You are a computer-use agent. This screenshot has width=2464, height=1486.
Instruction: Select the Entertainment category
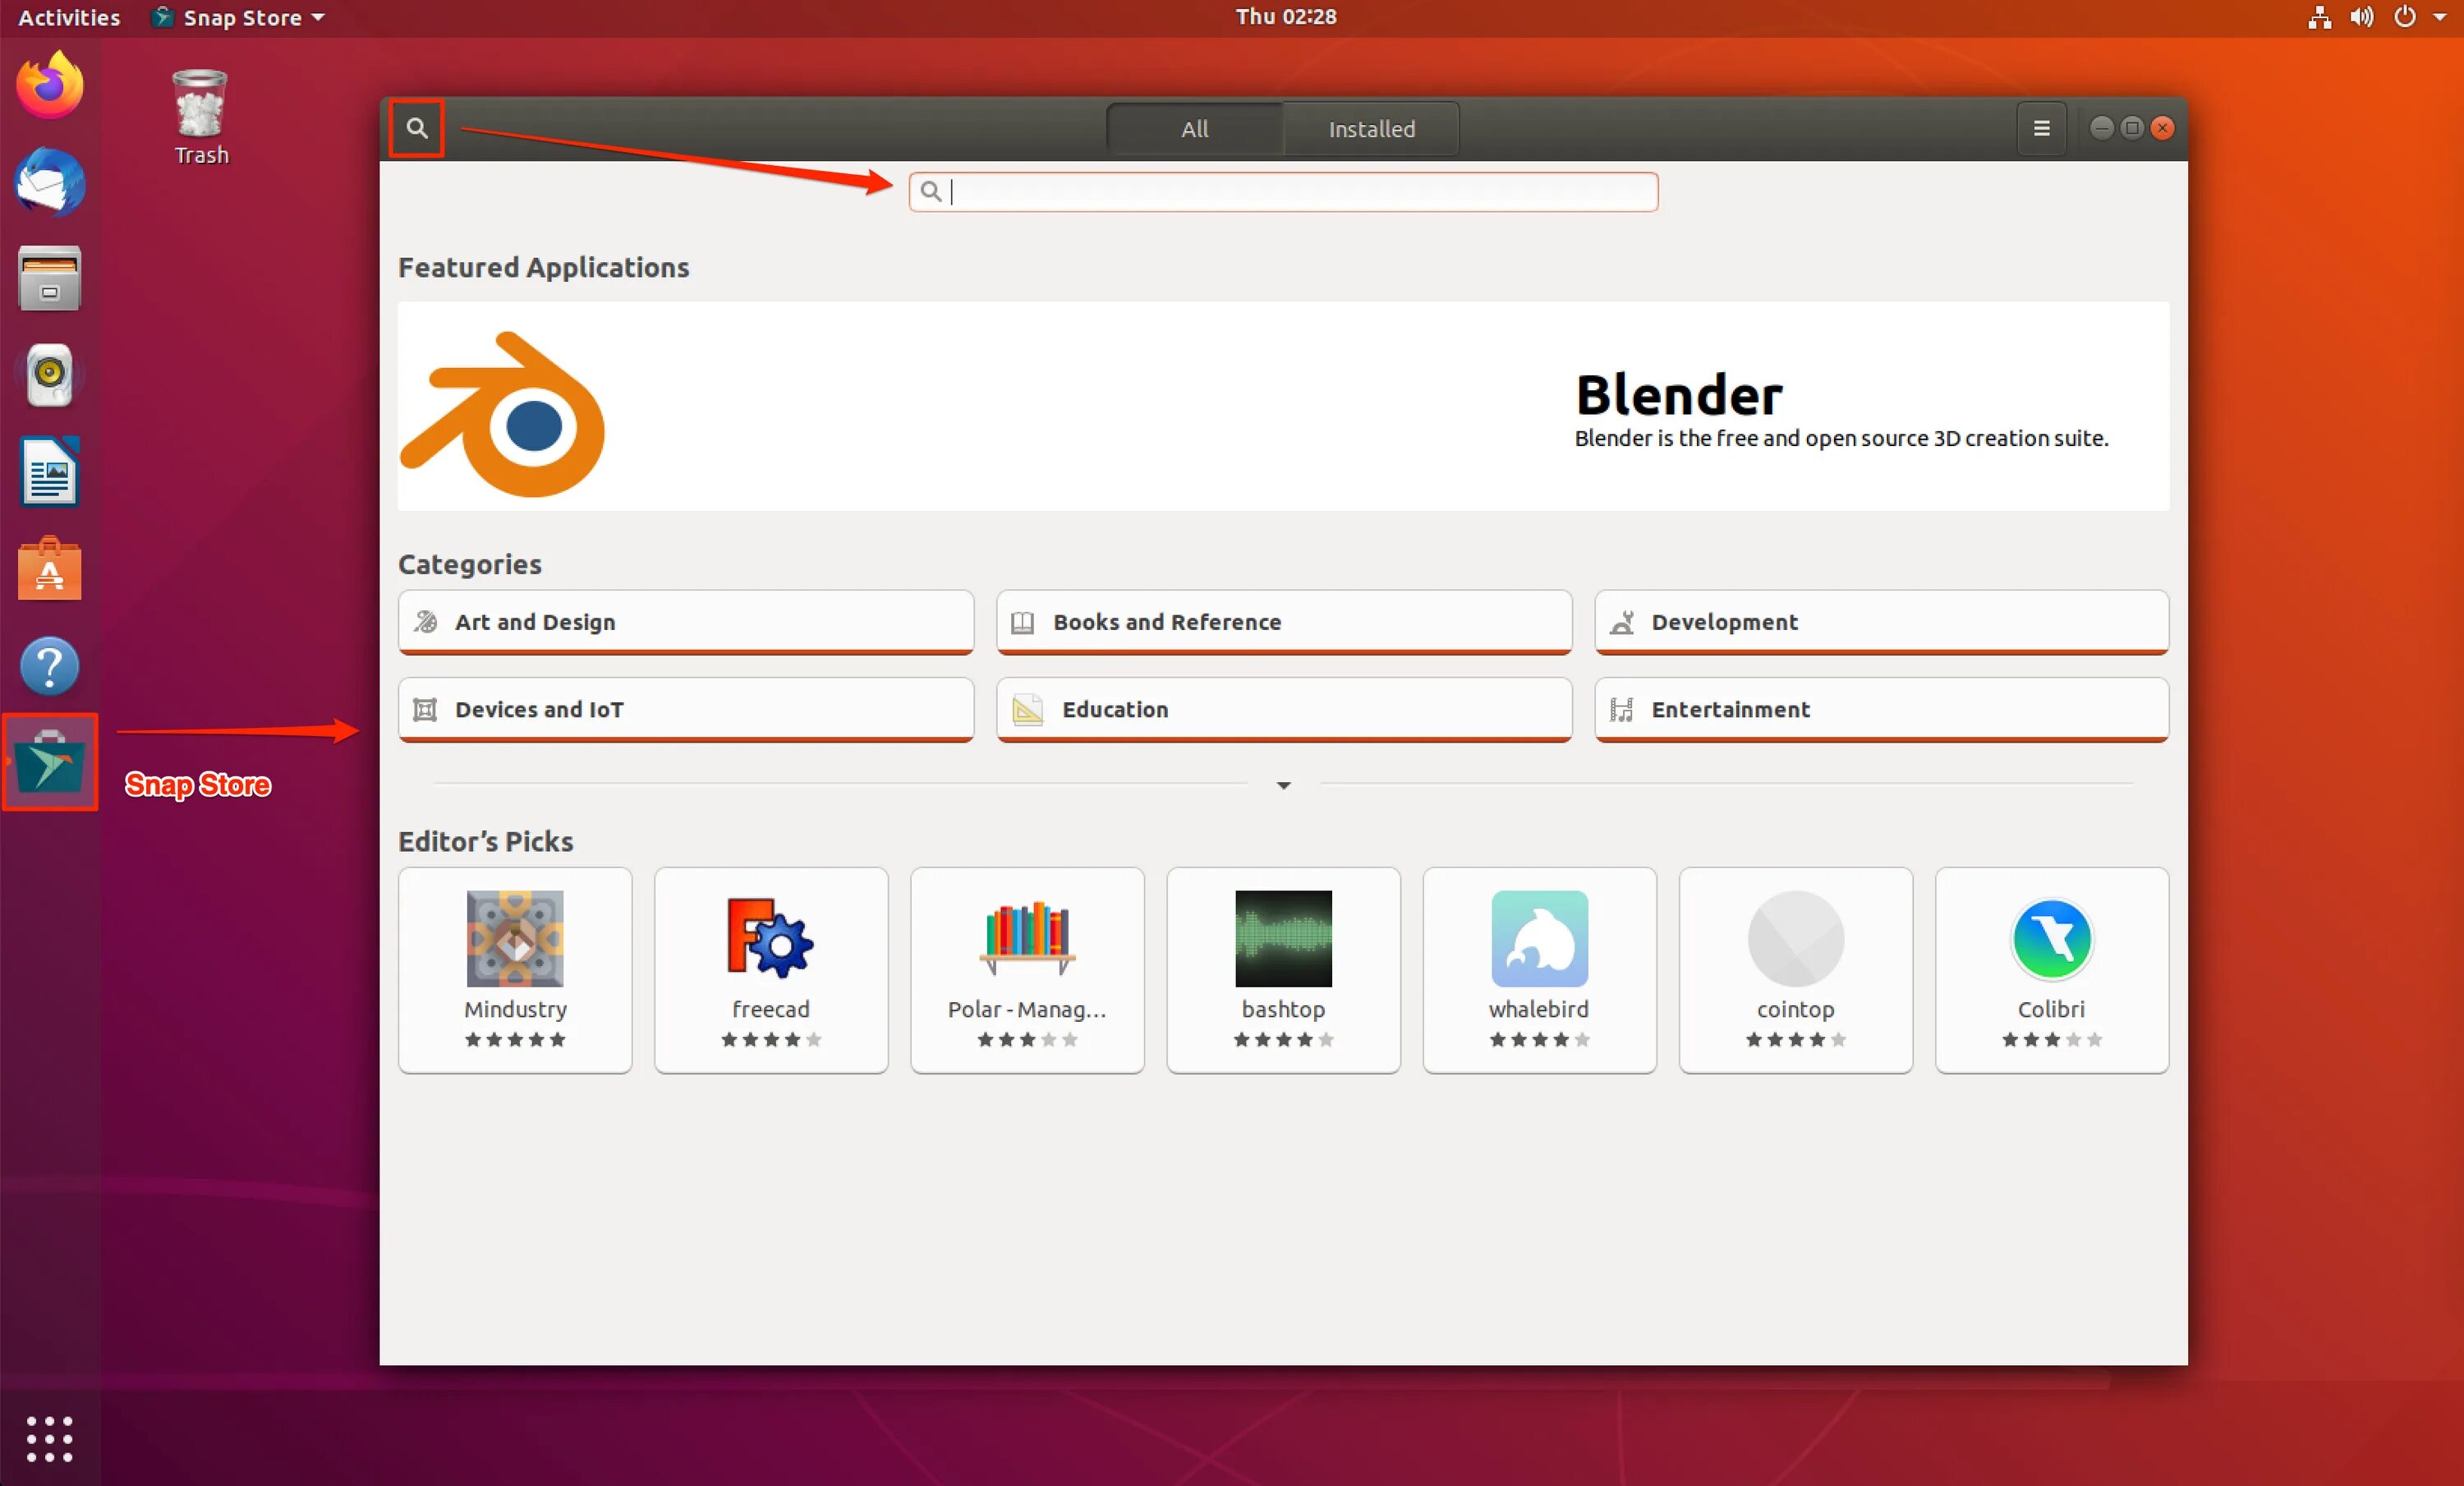[x=1882, y=708]
